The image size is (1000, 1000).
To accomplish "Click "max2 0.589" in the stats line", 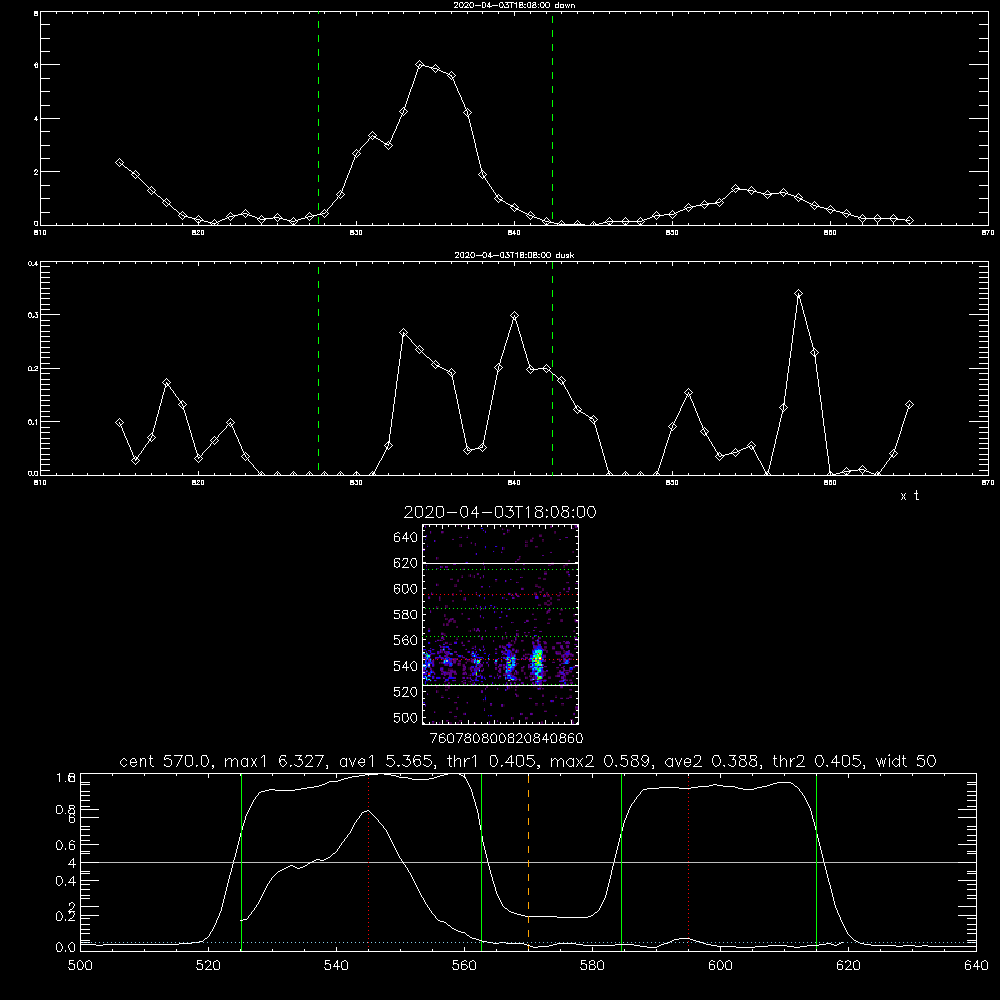I will 601,761.
